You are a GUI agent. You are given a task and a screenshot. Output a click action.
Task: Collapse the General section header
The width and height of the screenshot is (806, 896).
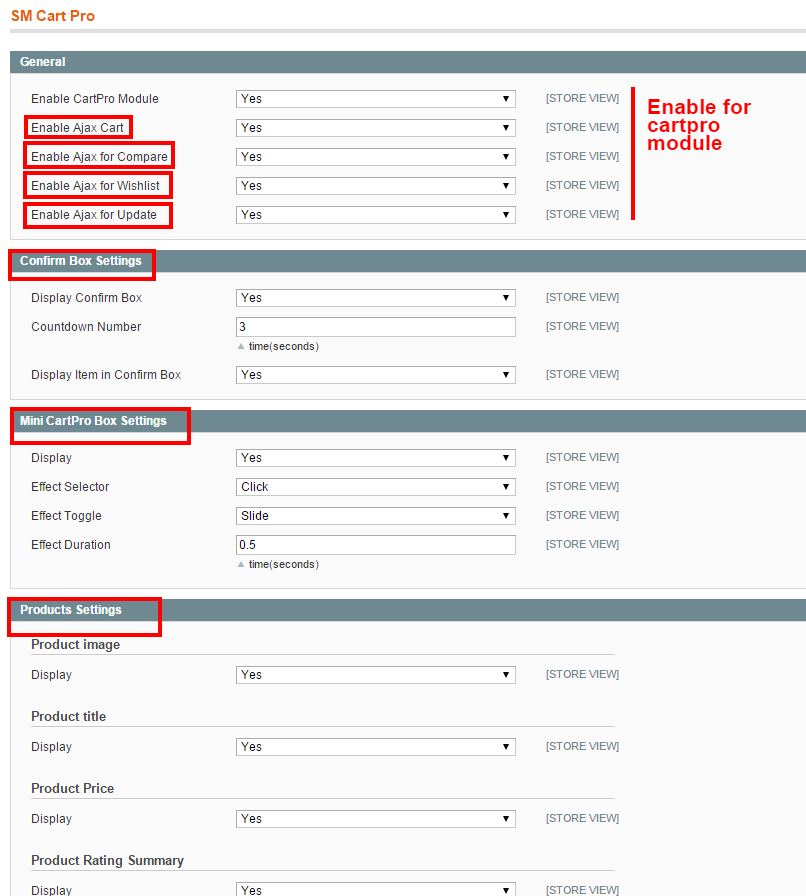pos(408,62)
